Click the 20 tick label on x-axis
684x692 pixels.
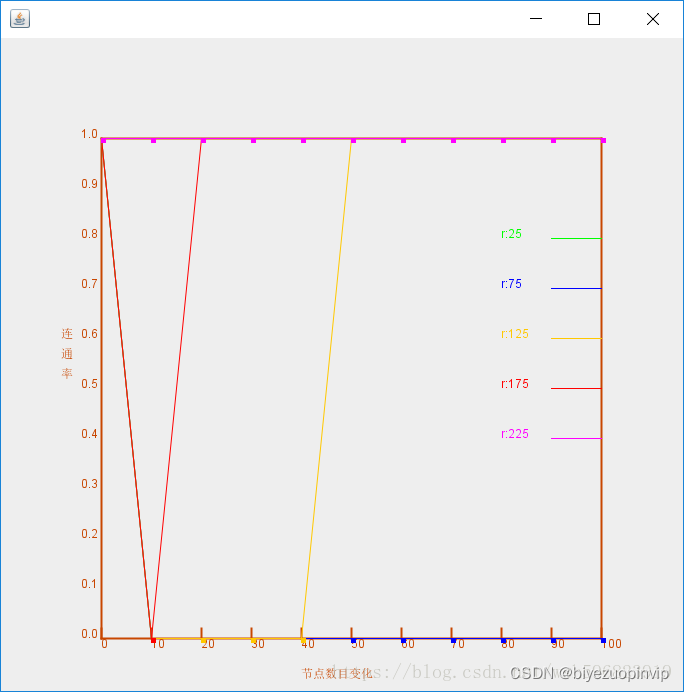click(208, 644)
